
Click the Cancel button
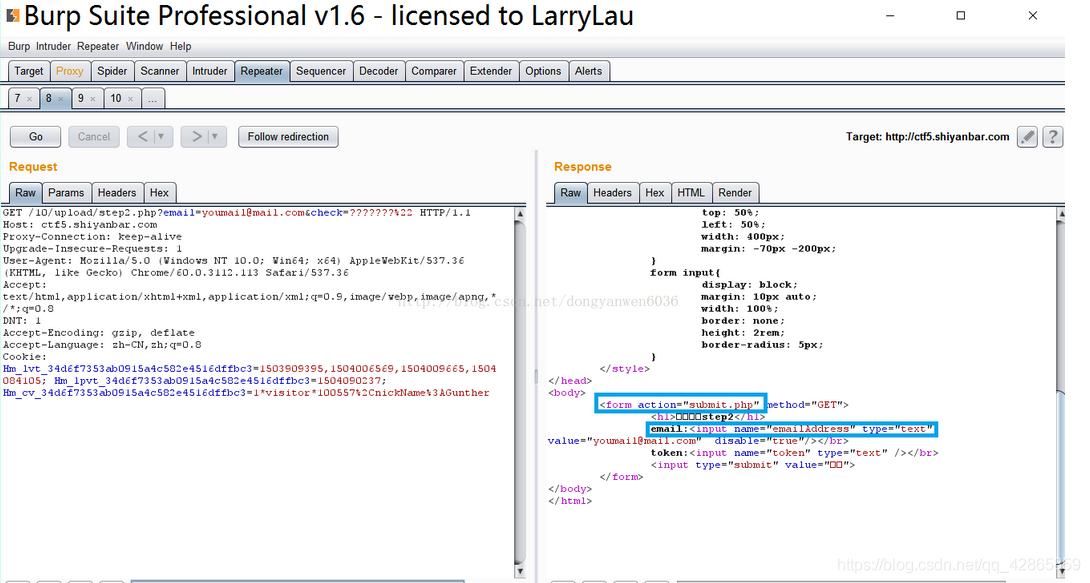(94, 137)
